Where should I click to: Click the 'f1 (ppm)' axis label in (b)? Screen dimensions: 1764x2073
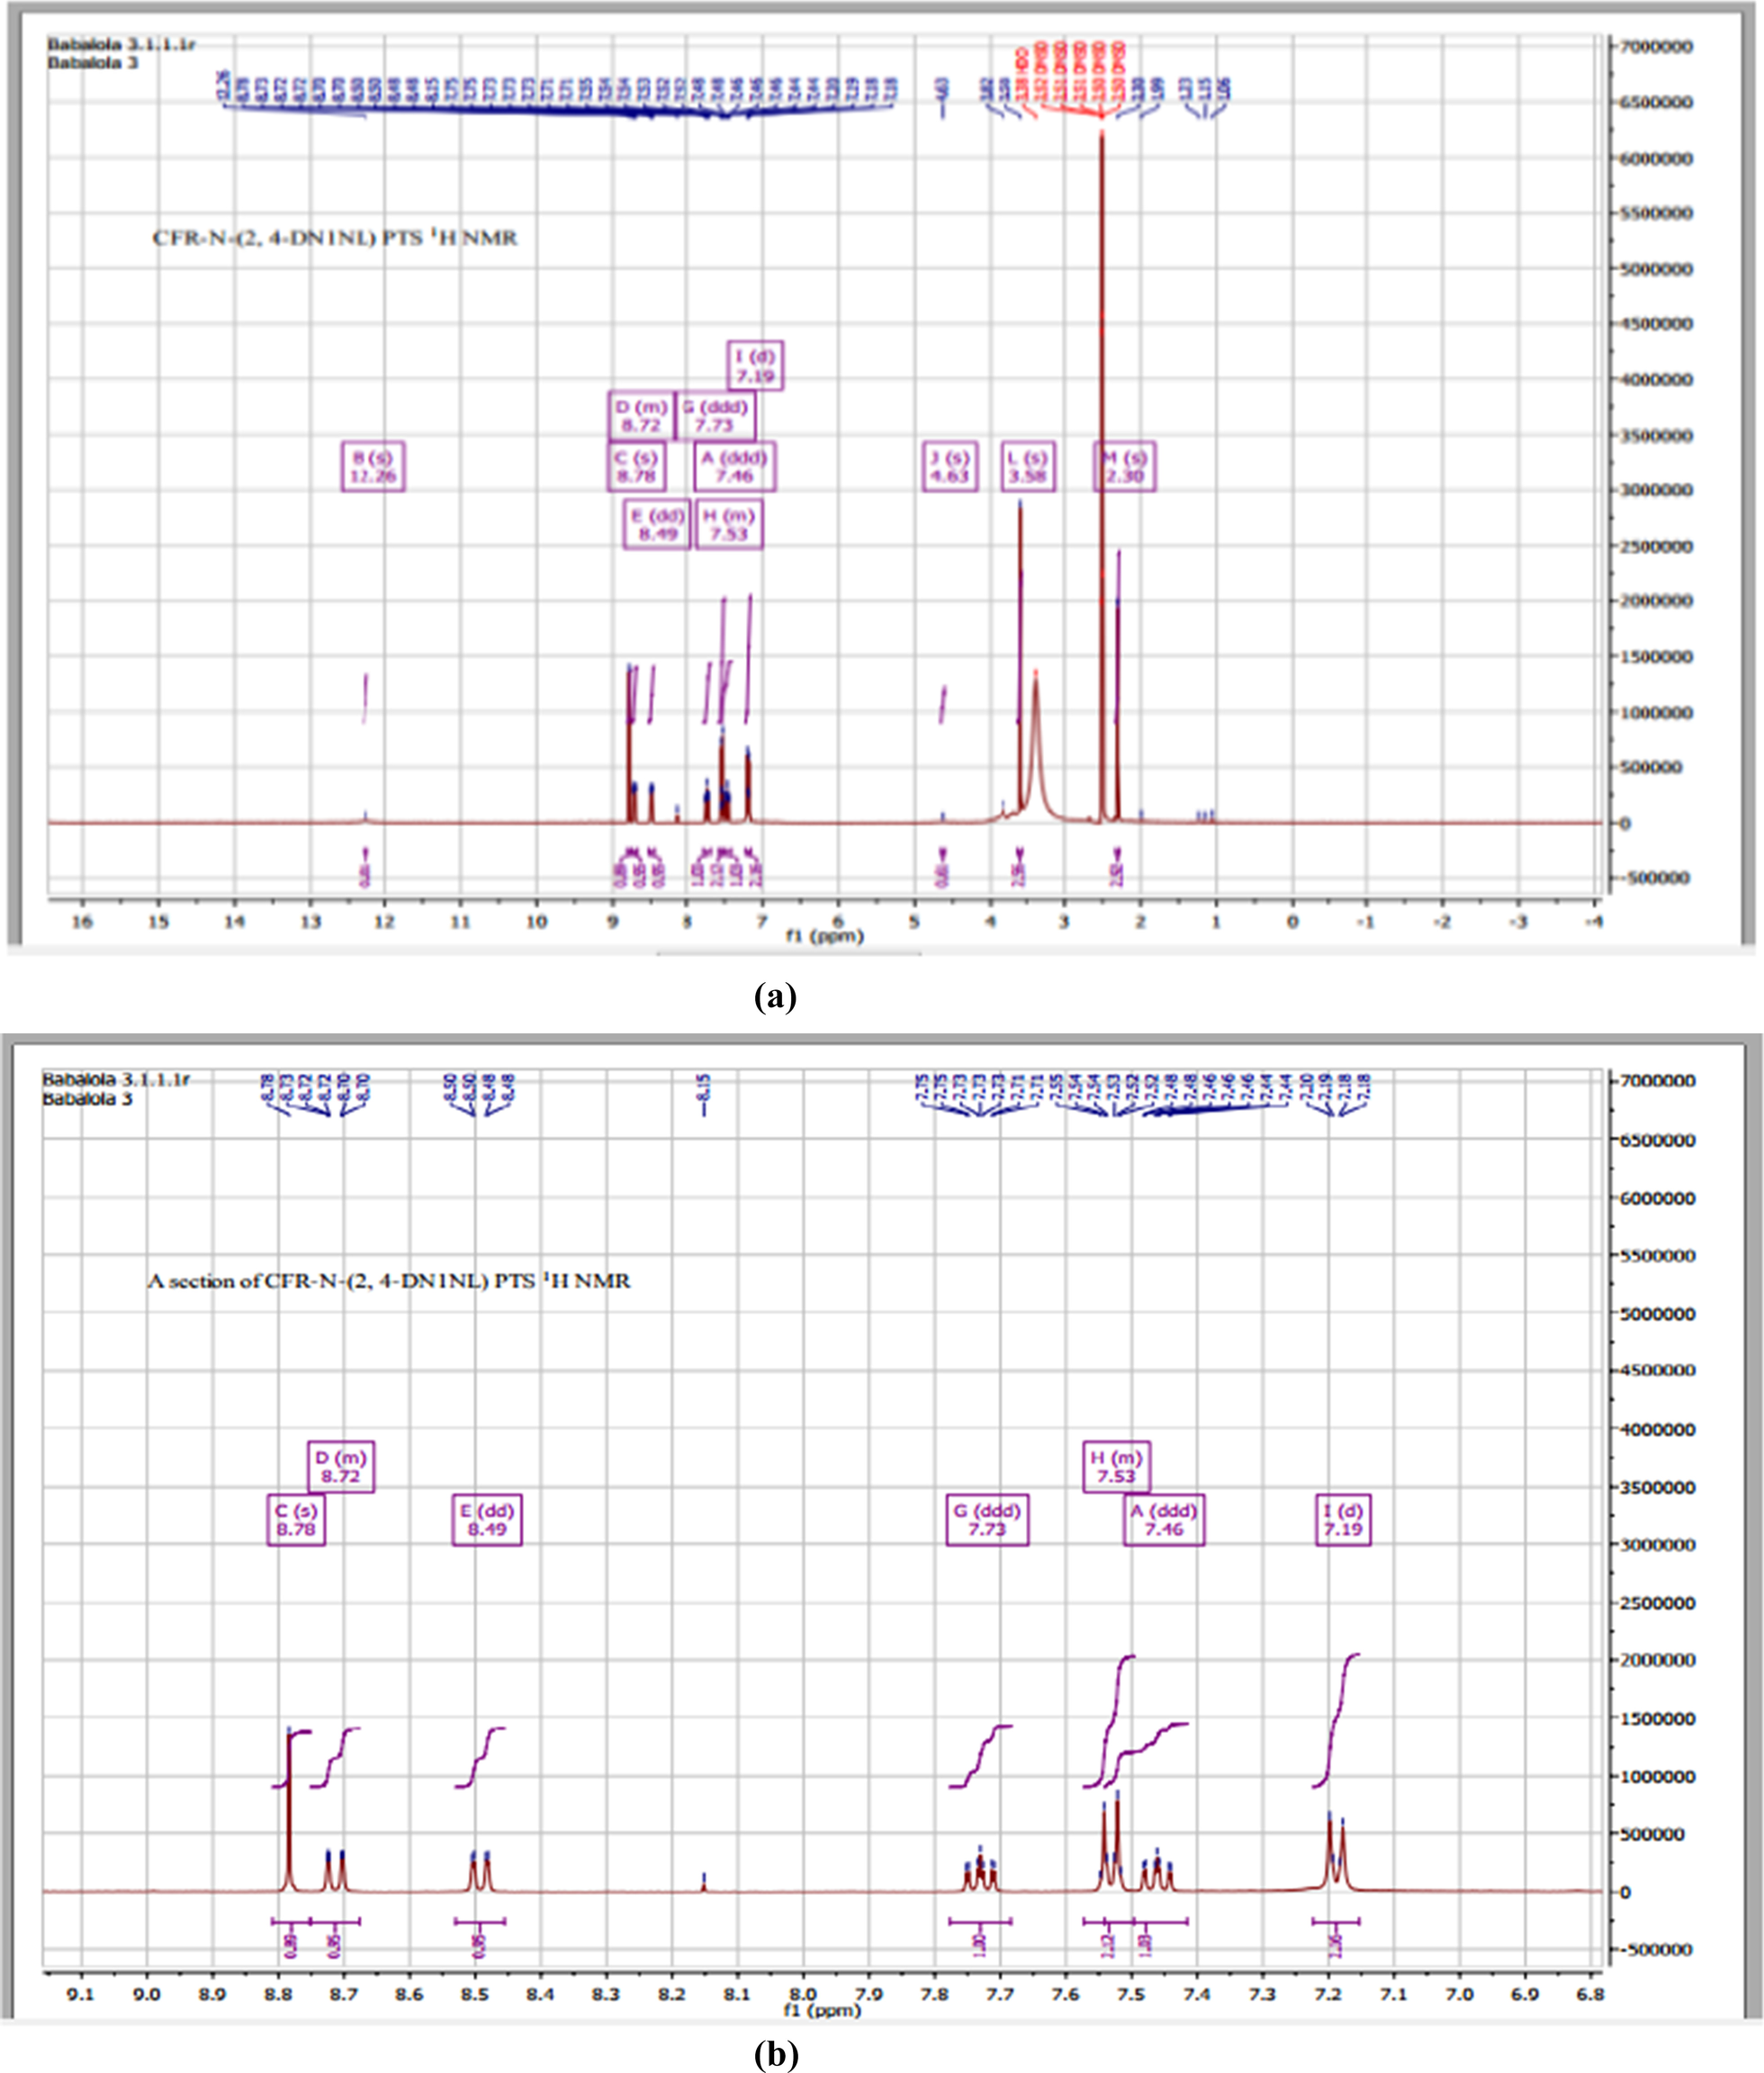[x=822, y=2010]
